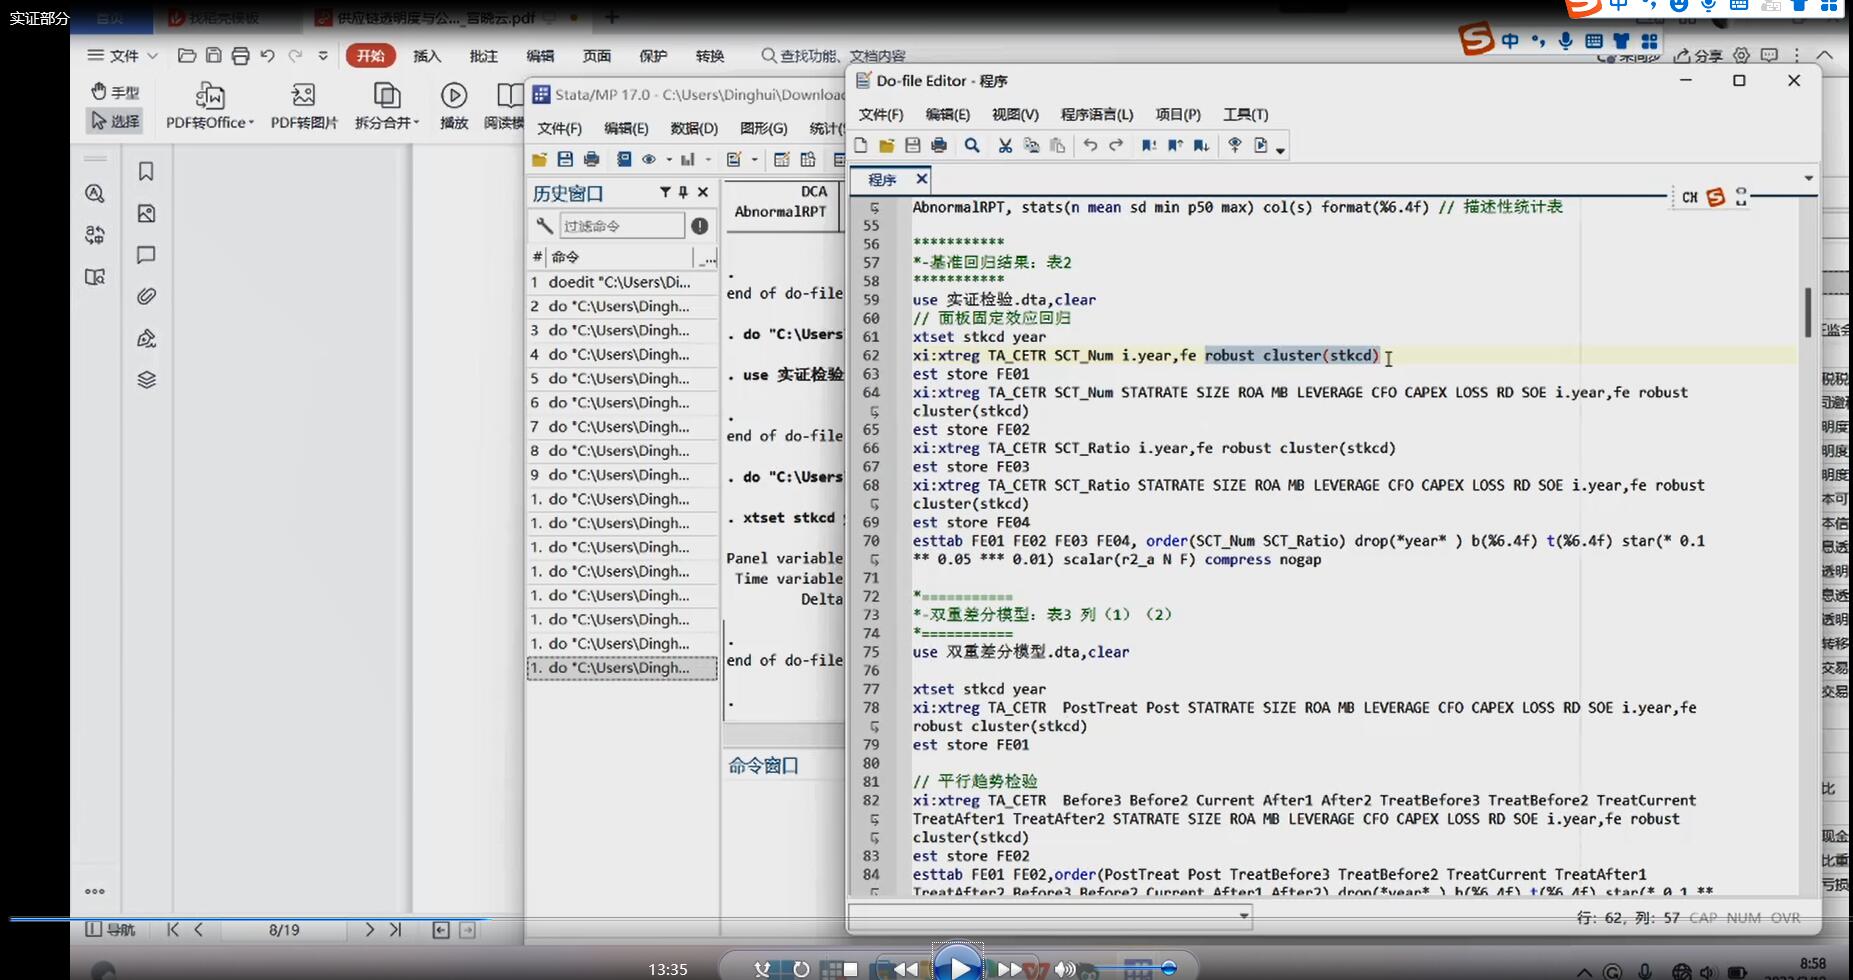Open 图形(G) menu in Stata main window
The image size is (1853, 980).
[x=763, y=128]
